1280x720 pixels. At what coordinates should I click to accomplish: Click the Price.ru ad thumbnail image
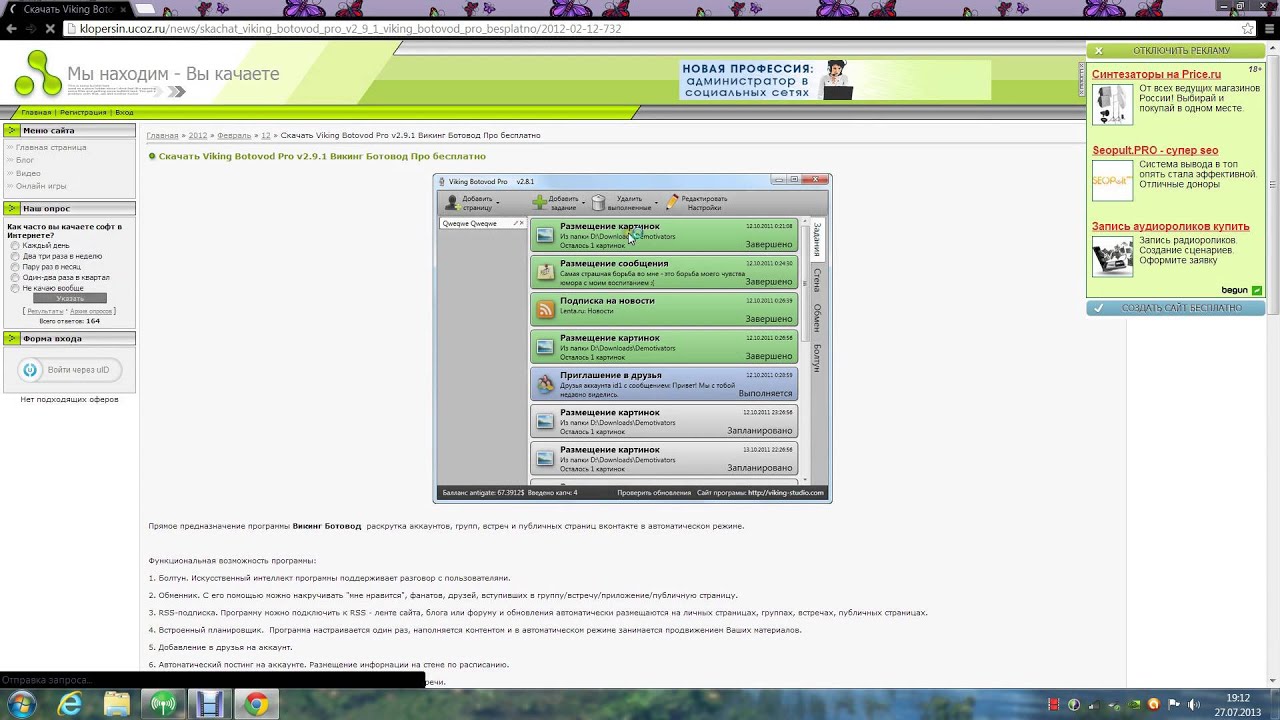1112,104
